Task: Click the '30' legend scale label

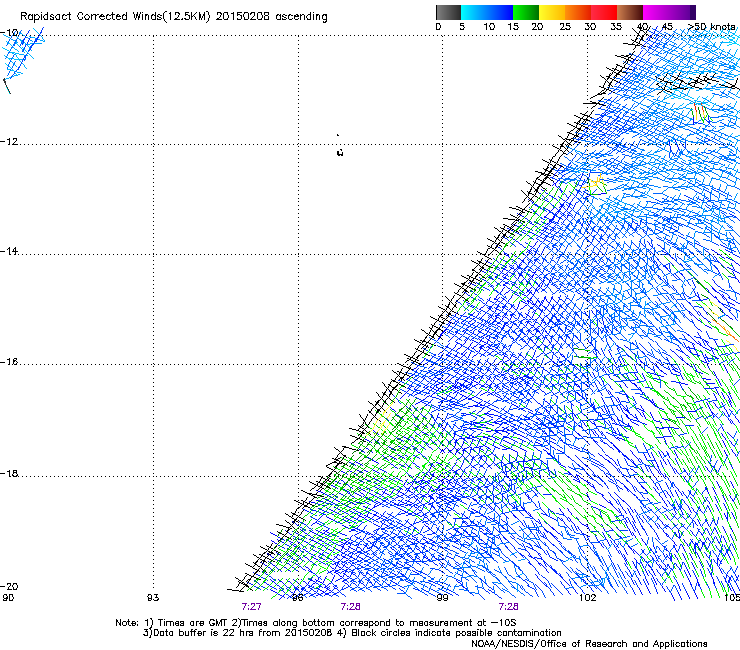Action: click(x=590, y=27)
